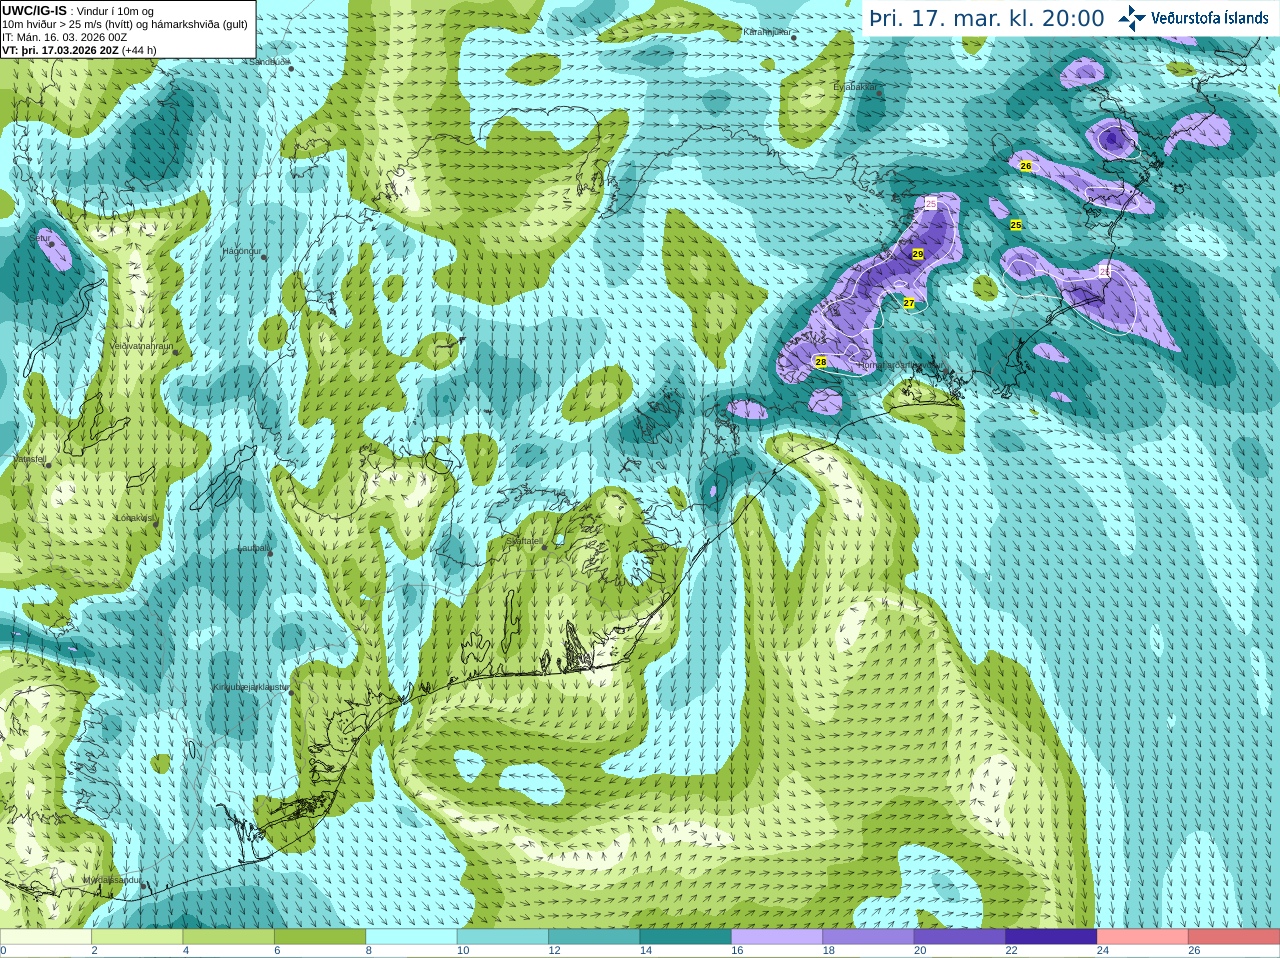Click the legend scale number 0

pos(3,951)
